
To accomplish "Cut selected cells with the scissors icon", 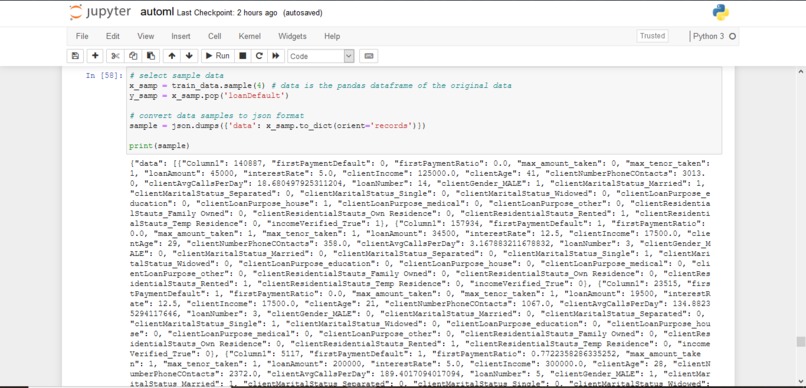I will click(116, 56).
